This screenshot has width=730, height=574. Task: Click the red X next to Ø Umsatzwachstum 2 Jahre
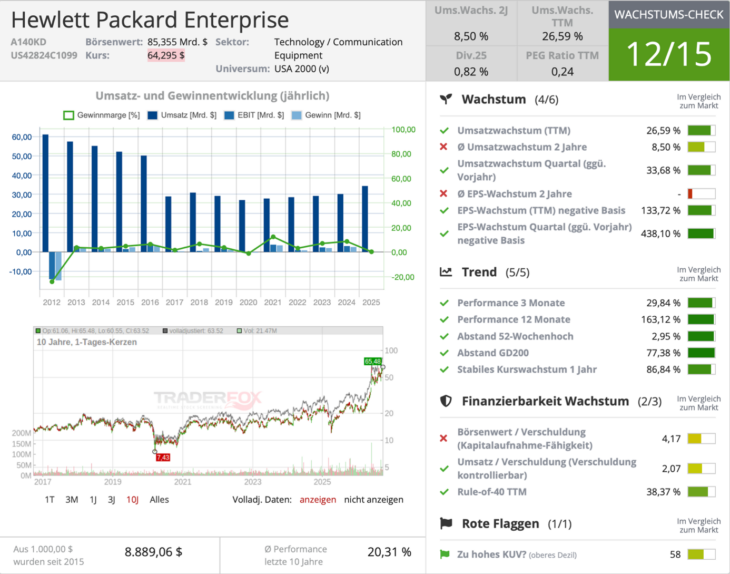click(x=443, y=147)
